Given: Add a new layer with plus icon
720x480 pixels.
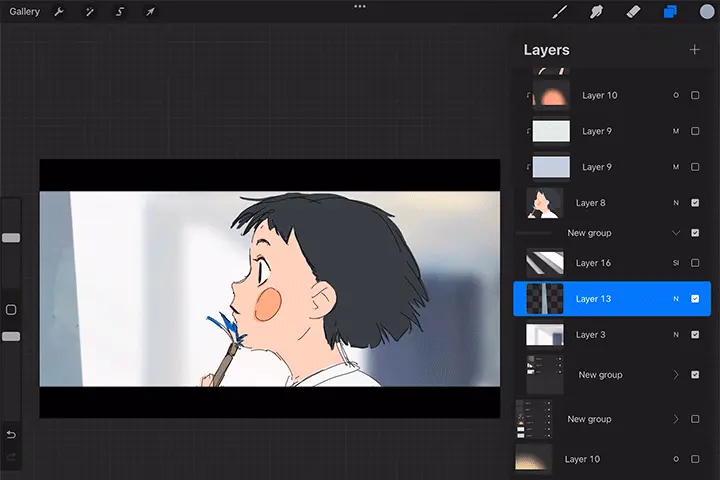Looking at the screenshot, I should coord(694,50).
